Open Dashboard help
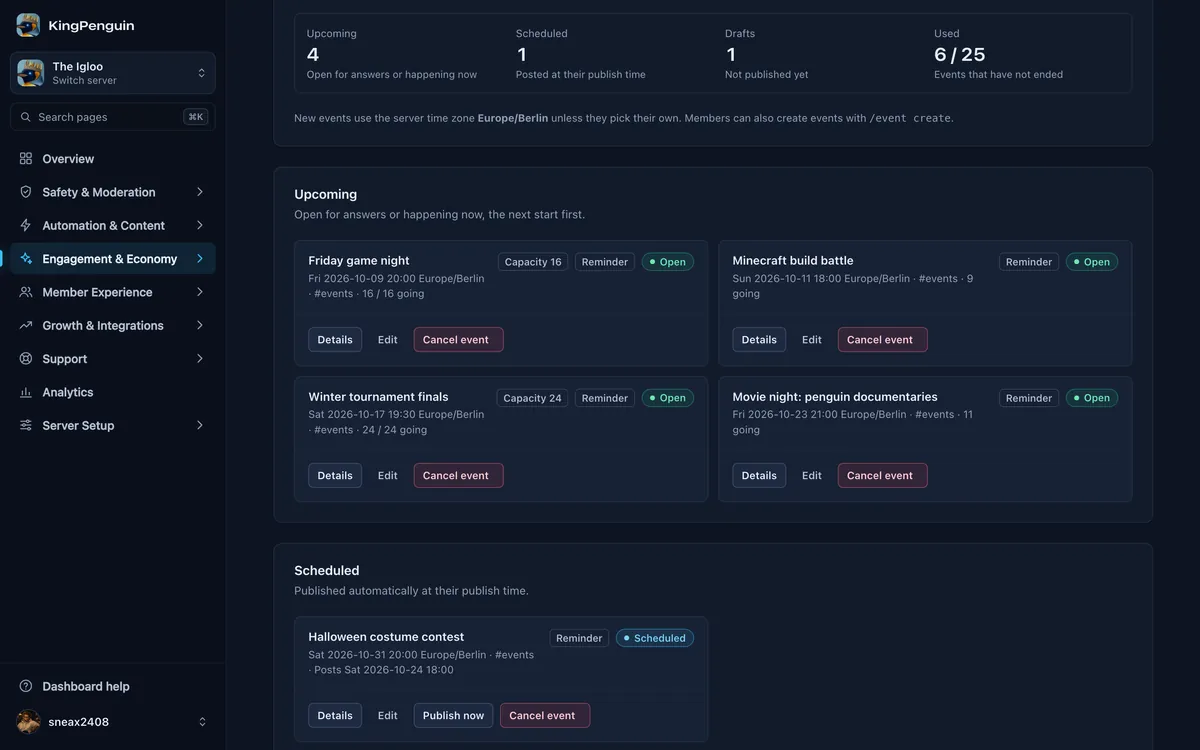 [113, 686]
